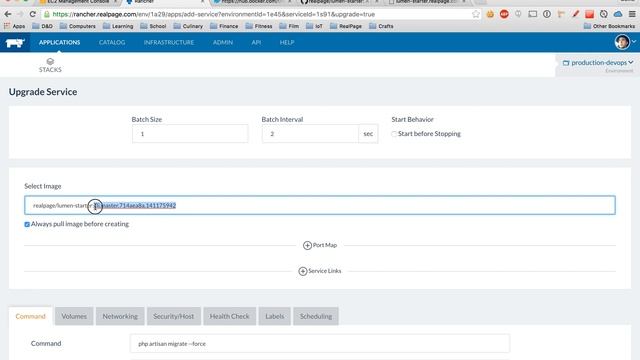
Task: Open the Help menu
Action: tap(287, 42)
